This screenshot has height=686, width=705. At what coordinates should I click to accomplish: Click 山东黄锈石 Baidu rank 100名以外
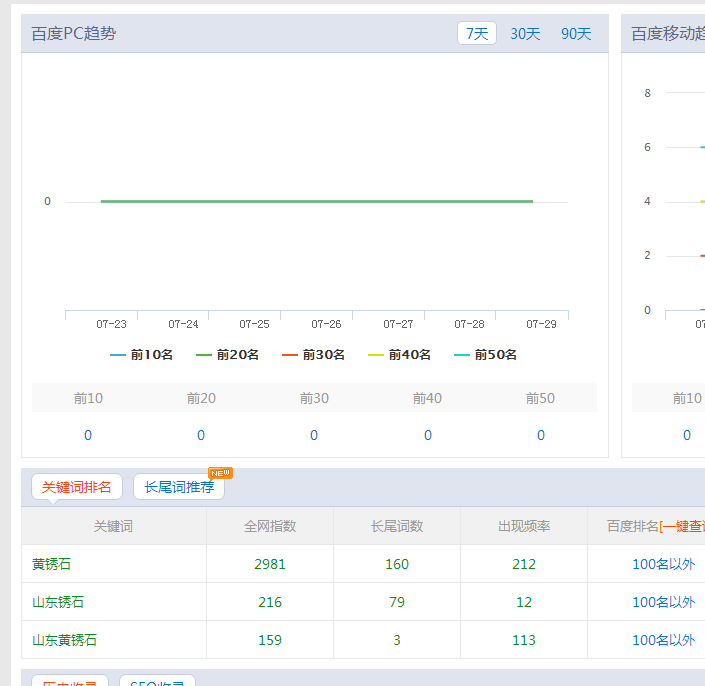(x=664, y=640)
